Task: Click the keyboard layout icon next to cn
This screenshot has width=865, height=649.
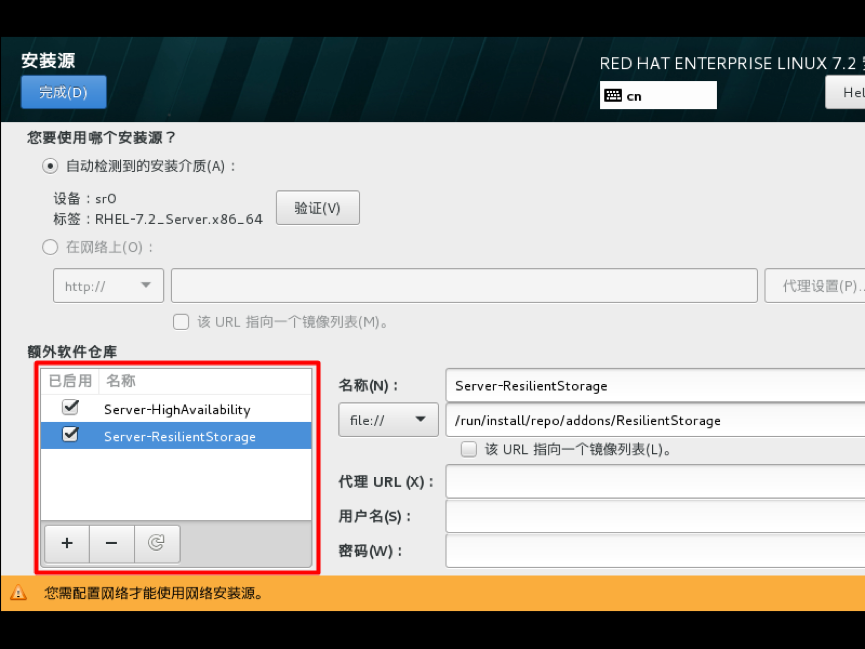Action: (x=612, y=95)
